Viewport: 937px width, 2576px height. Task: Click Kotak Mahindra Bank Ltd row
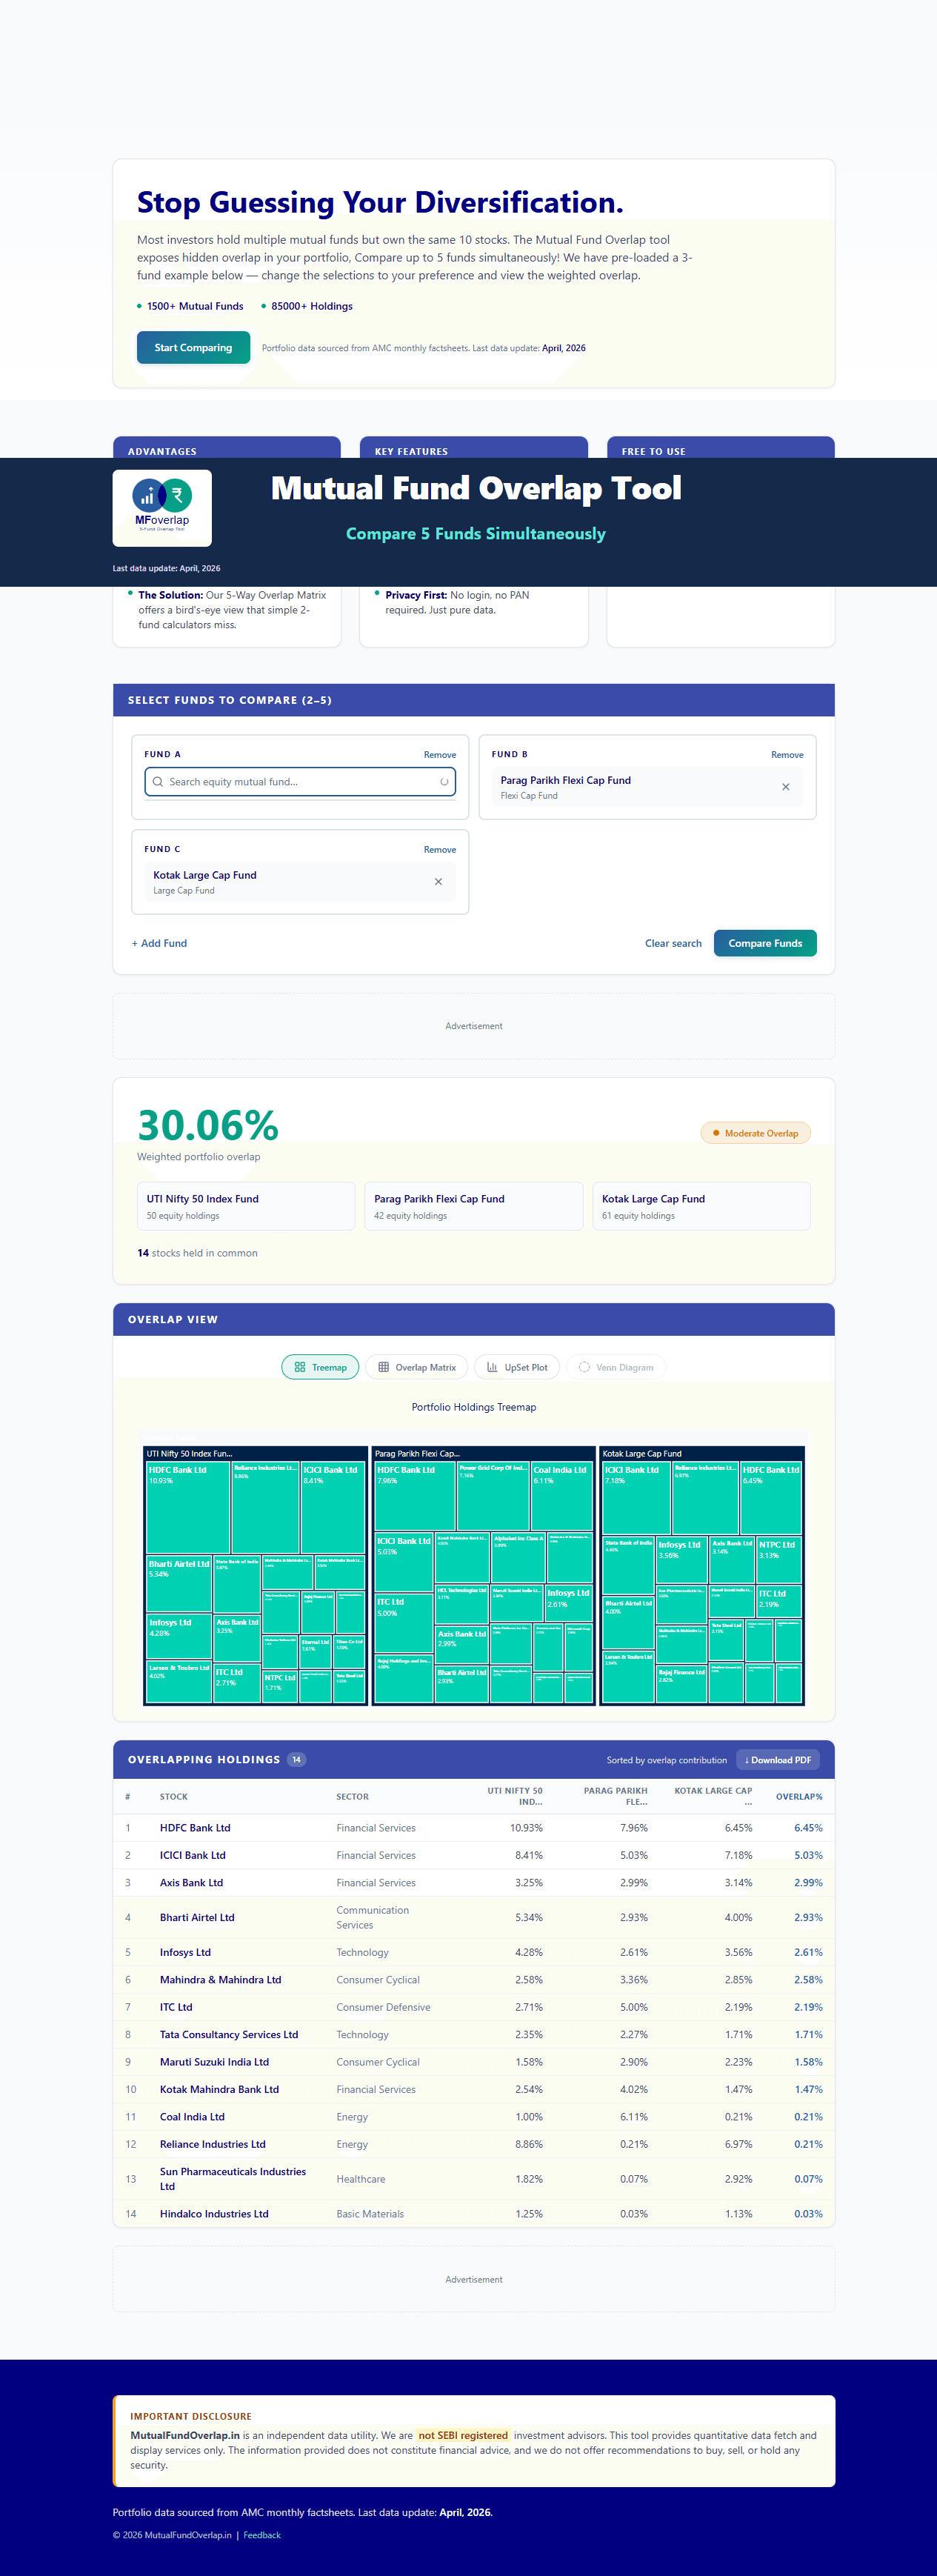point(474,2089)
